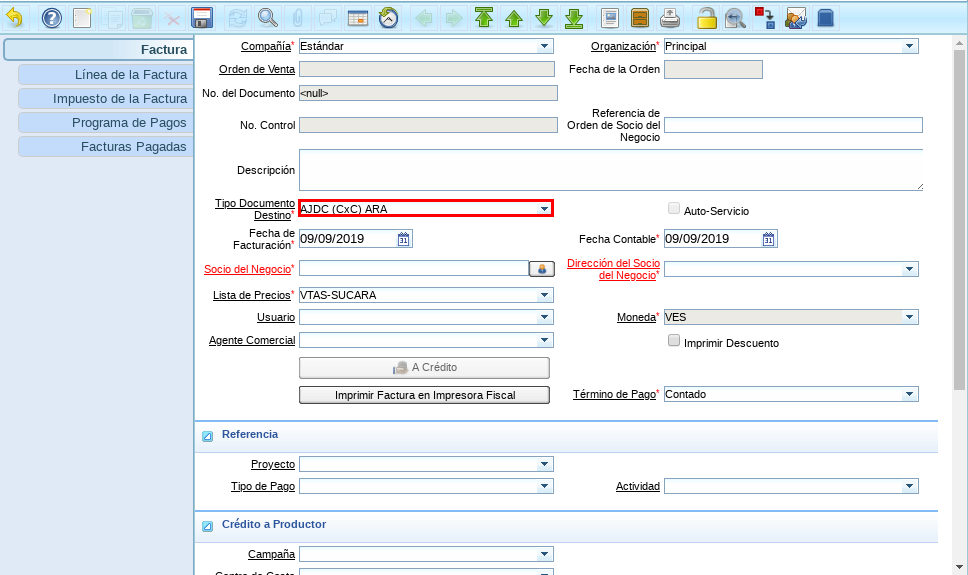Open Product Info with the blue box icon
Screen dimensions: 968x575
point(825,18)
